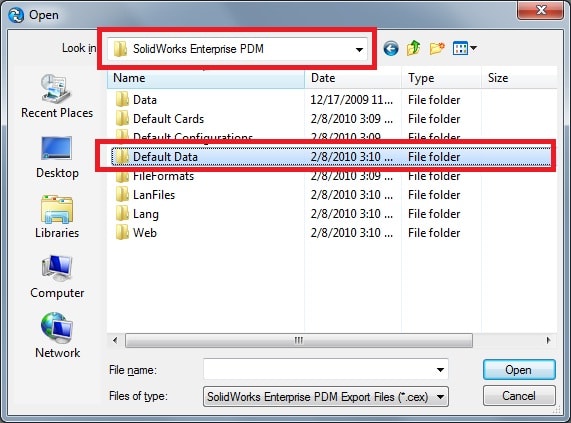Select the Data folder

point(145,100)
